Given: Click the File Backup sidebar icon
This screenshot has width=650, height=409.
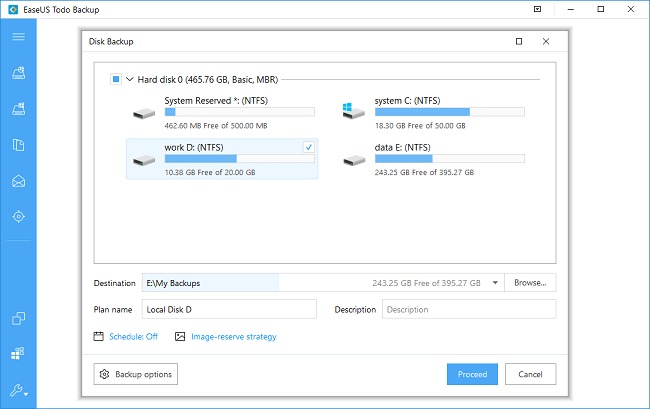Looking at the screenshot, I should tap(18, 145).
